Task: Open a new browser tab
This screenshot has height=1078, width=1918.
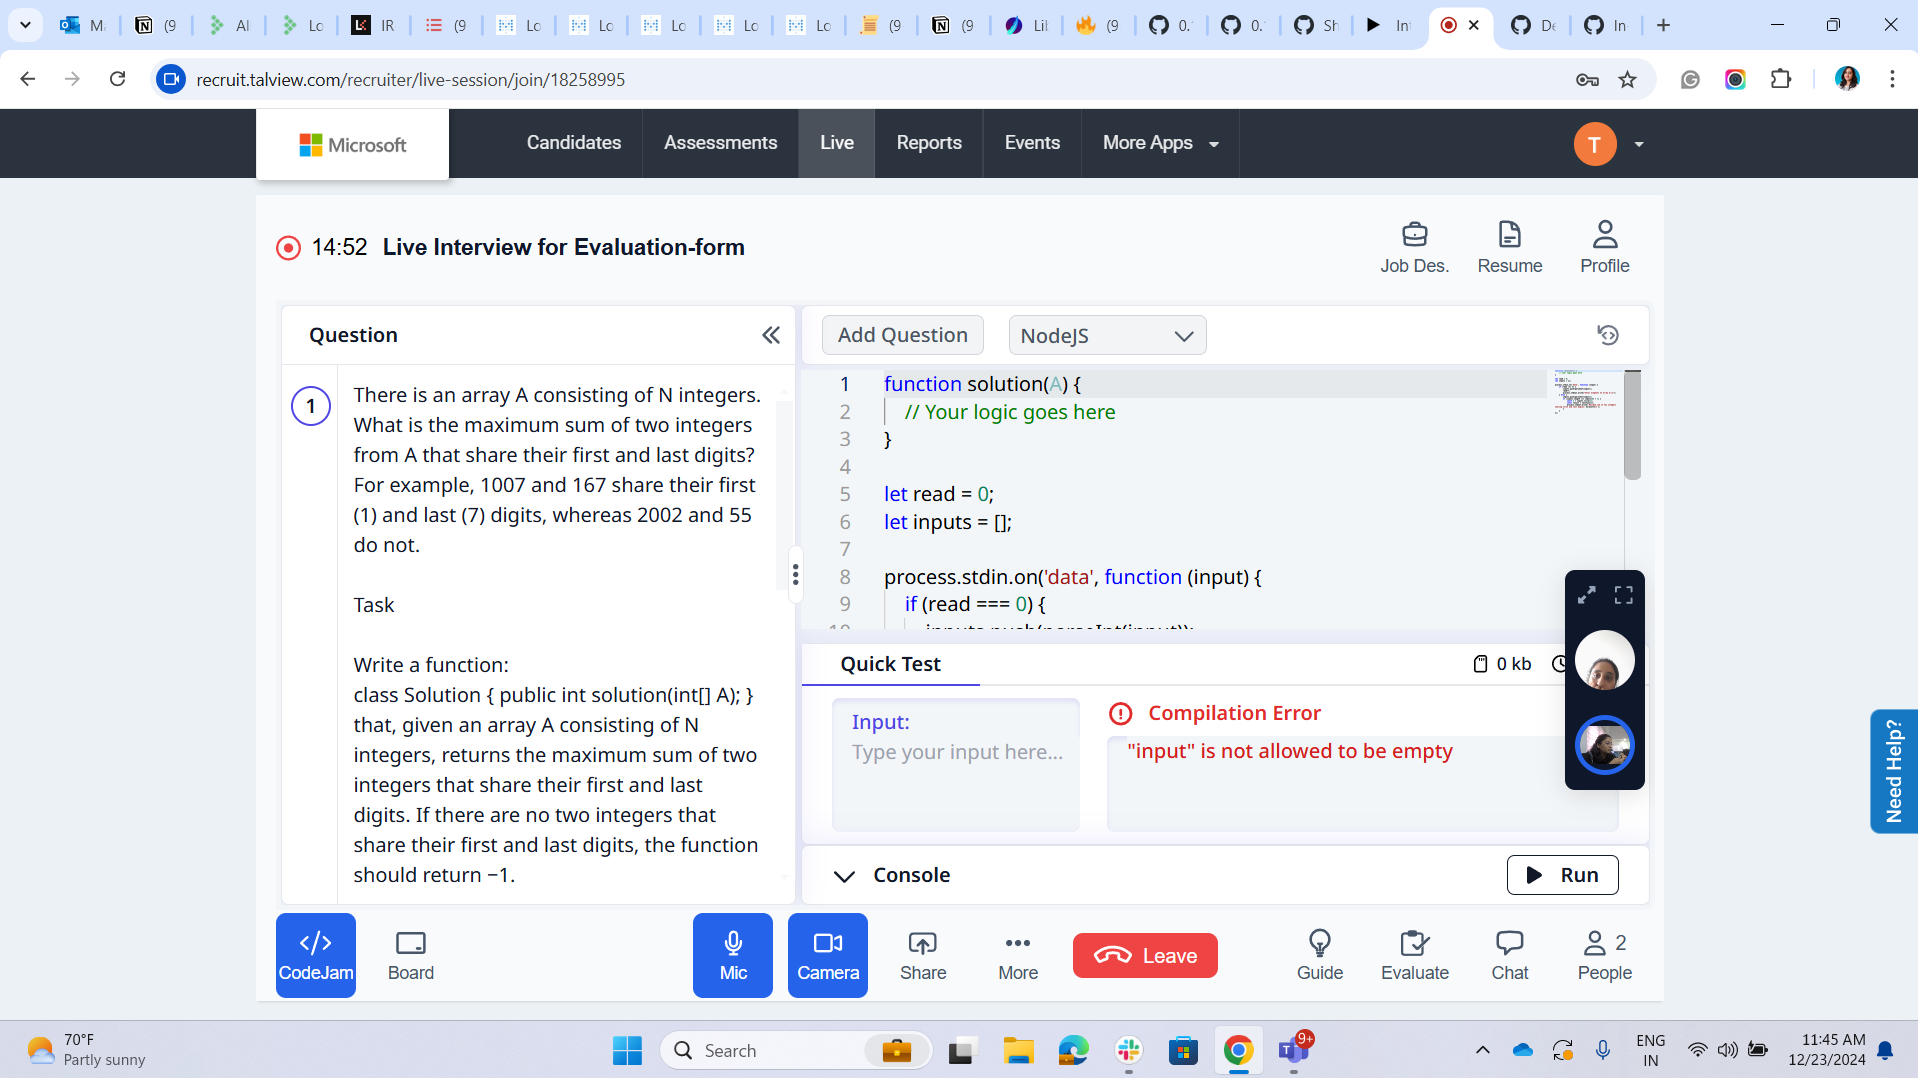Action: [1663, 25]
